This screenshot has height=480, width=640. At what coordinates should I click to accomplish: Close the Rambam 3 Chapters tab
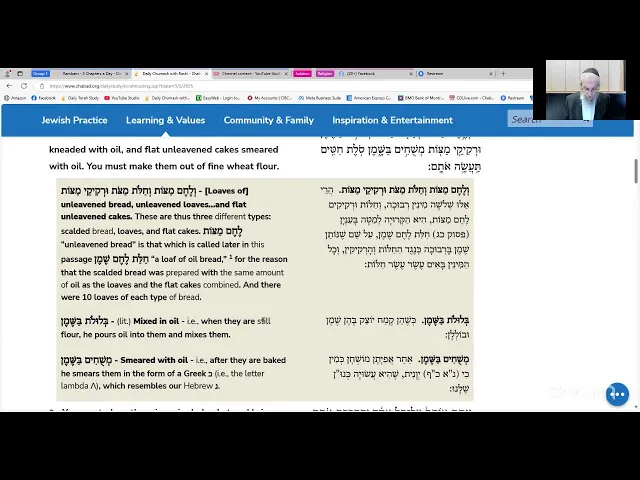pos(127,74)
